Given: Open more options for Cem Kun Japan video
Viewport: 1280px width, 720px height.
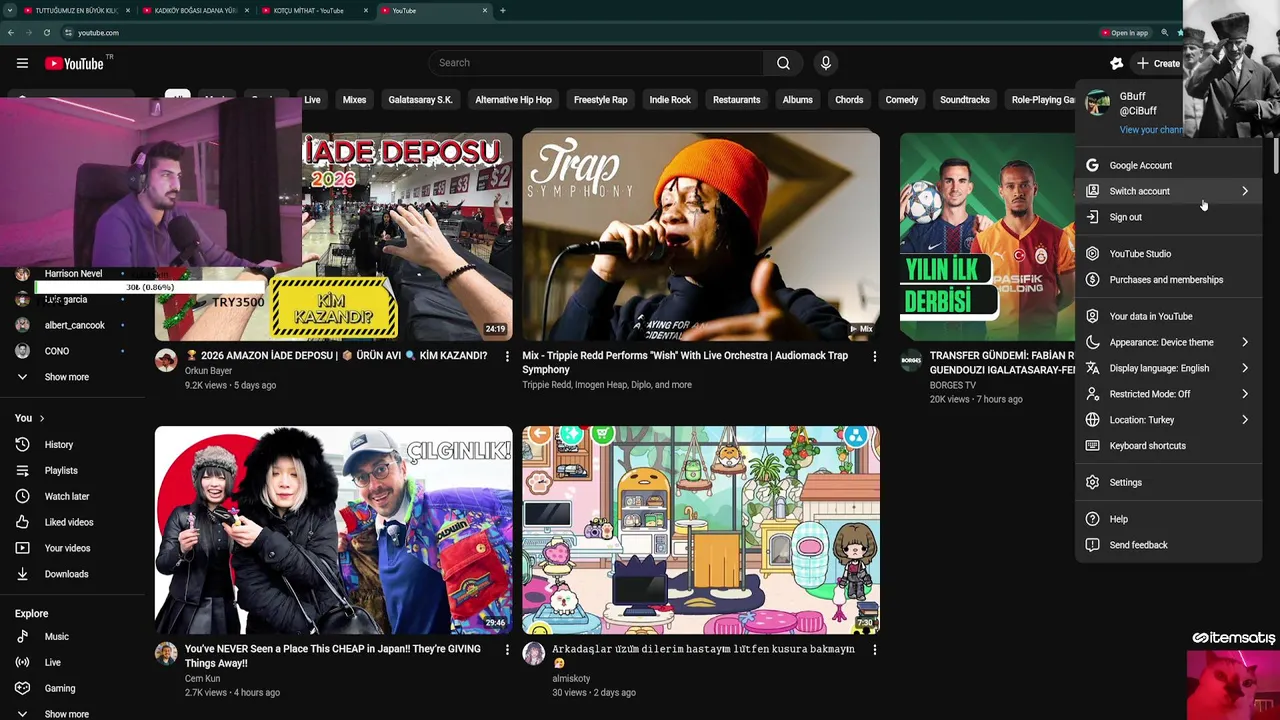Looking at the screenshot, I should click(507, 650).
